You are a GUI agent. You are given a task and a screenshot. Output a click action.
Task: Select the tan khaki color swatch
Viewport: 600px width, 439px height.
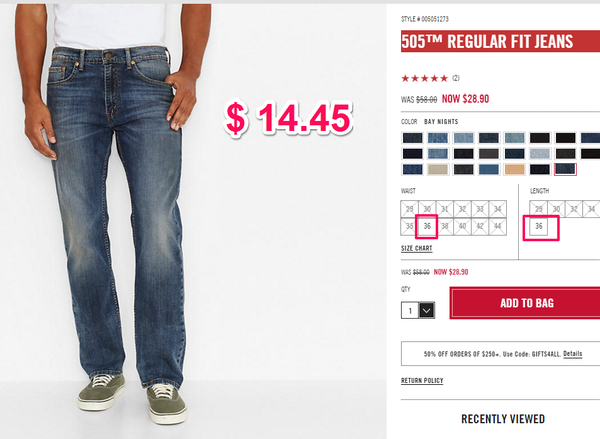click(438, 169)
